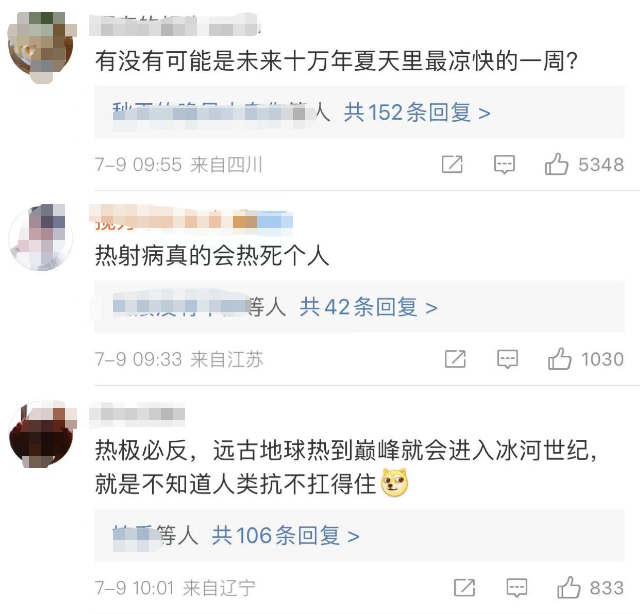
Task: Open reply bubble on the 四川 comment
Action: click(504, 165)
